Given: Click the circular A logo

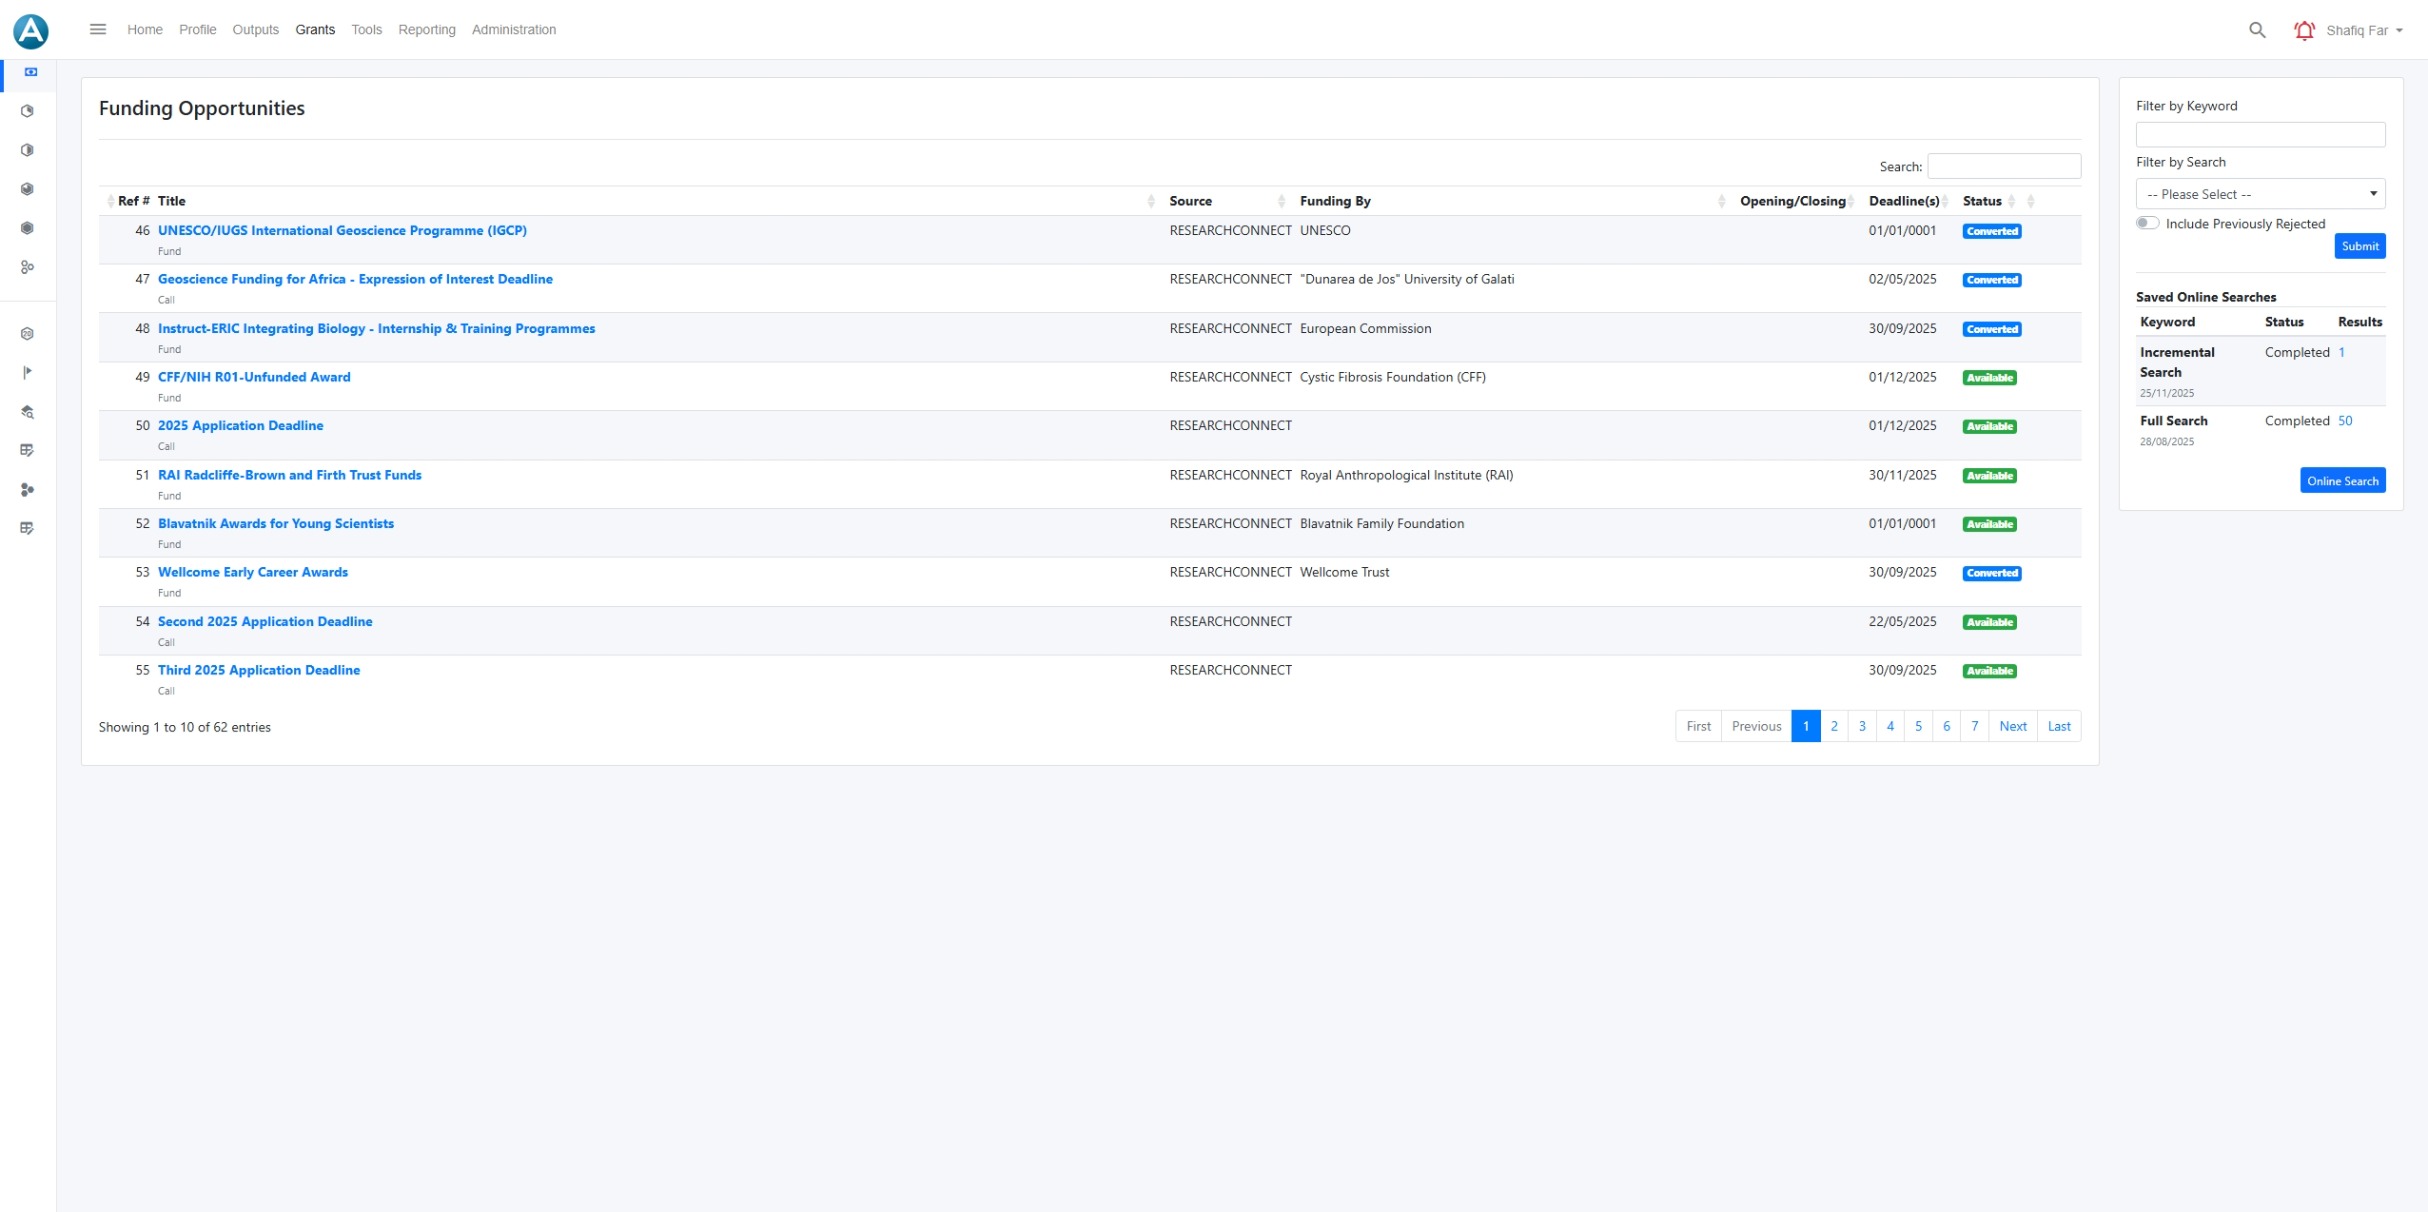Looking at the screenshot, I should point(31,31).
